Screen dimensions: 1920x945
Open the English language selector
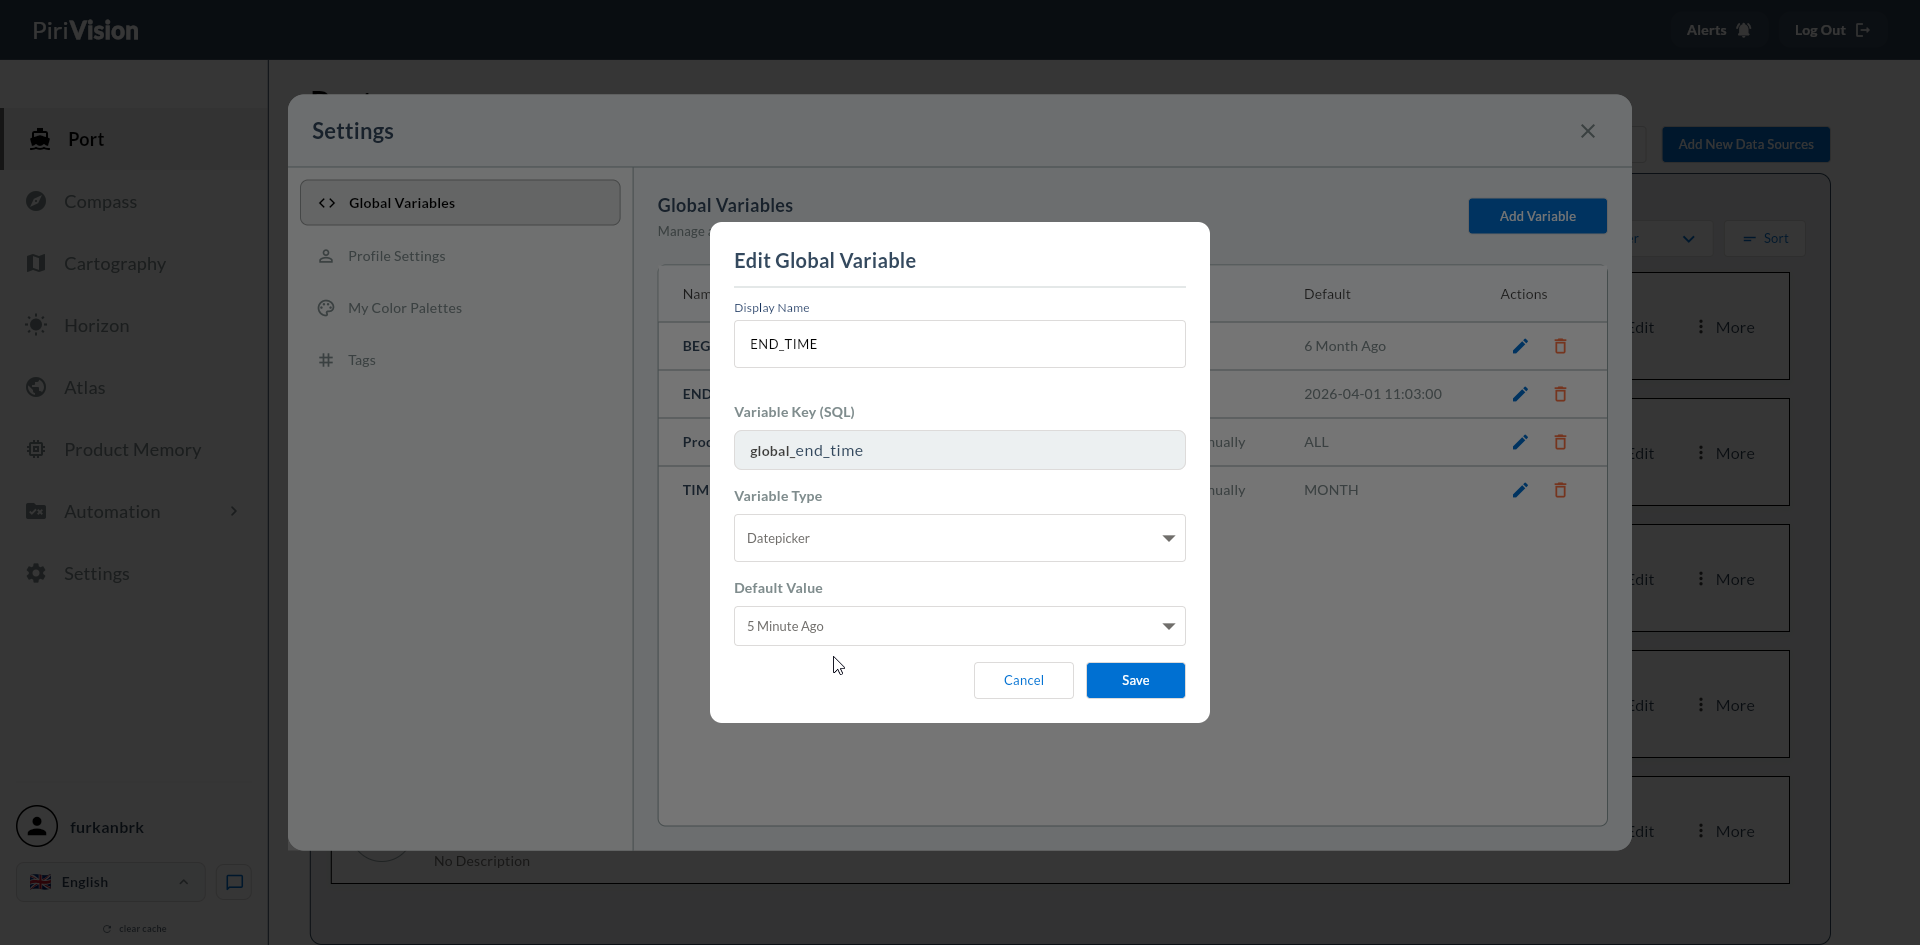pyautogui.click(x=111, y=882)
